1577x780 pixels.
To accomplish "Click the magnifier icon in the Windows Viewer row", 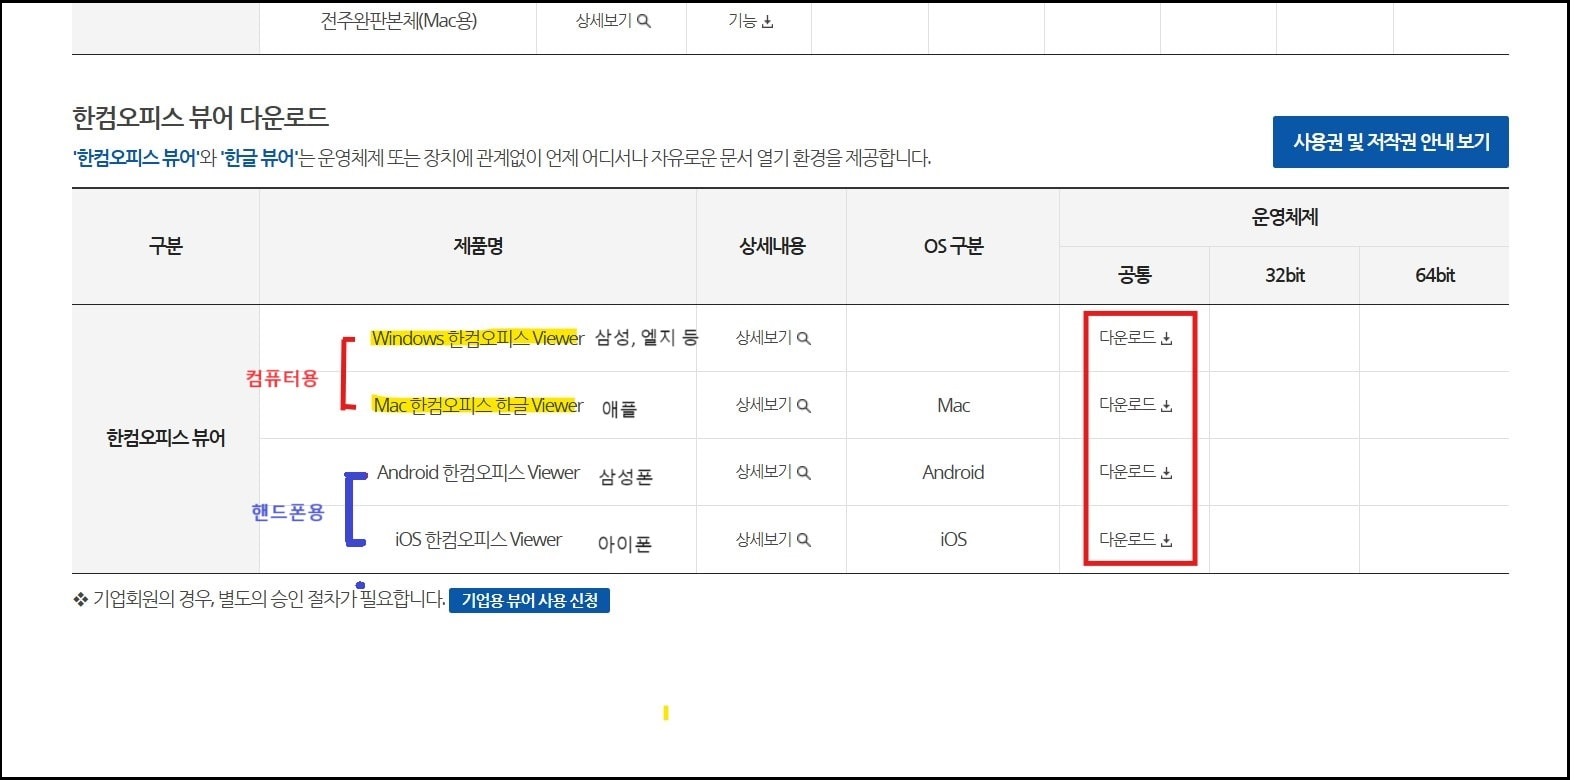I will (x=804, y=339).
